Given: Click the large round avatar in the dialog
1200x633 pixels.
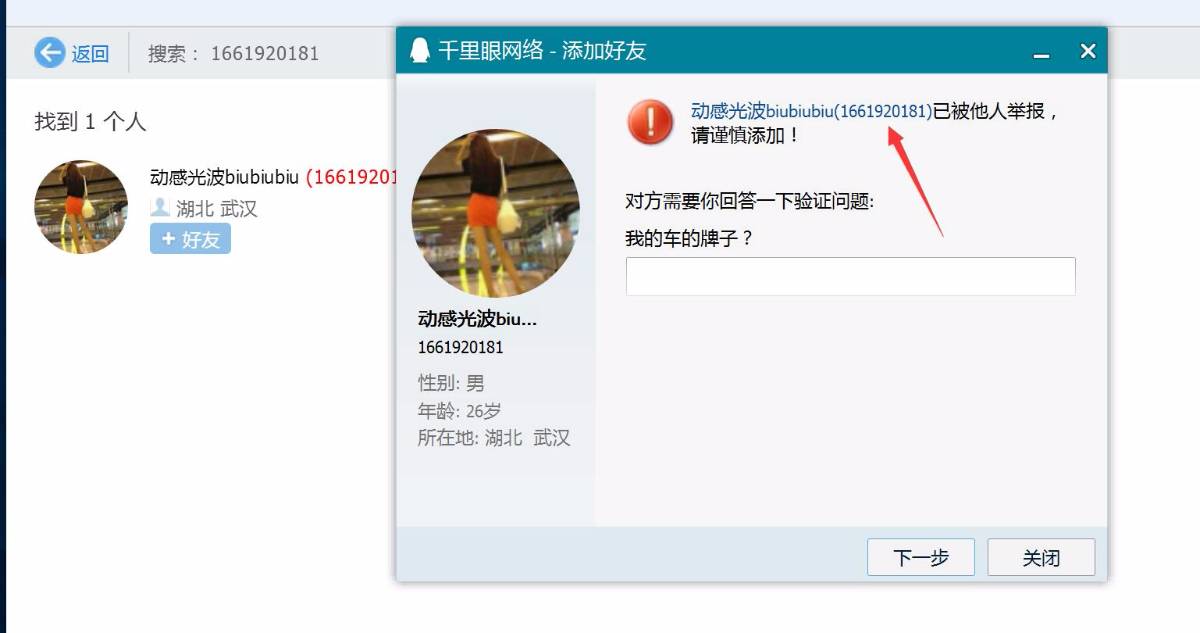Looking at the screenshot, I should (495, 213).
